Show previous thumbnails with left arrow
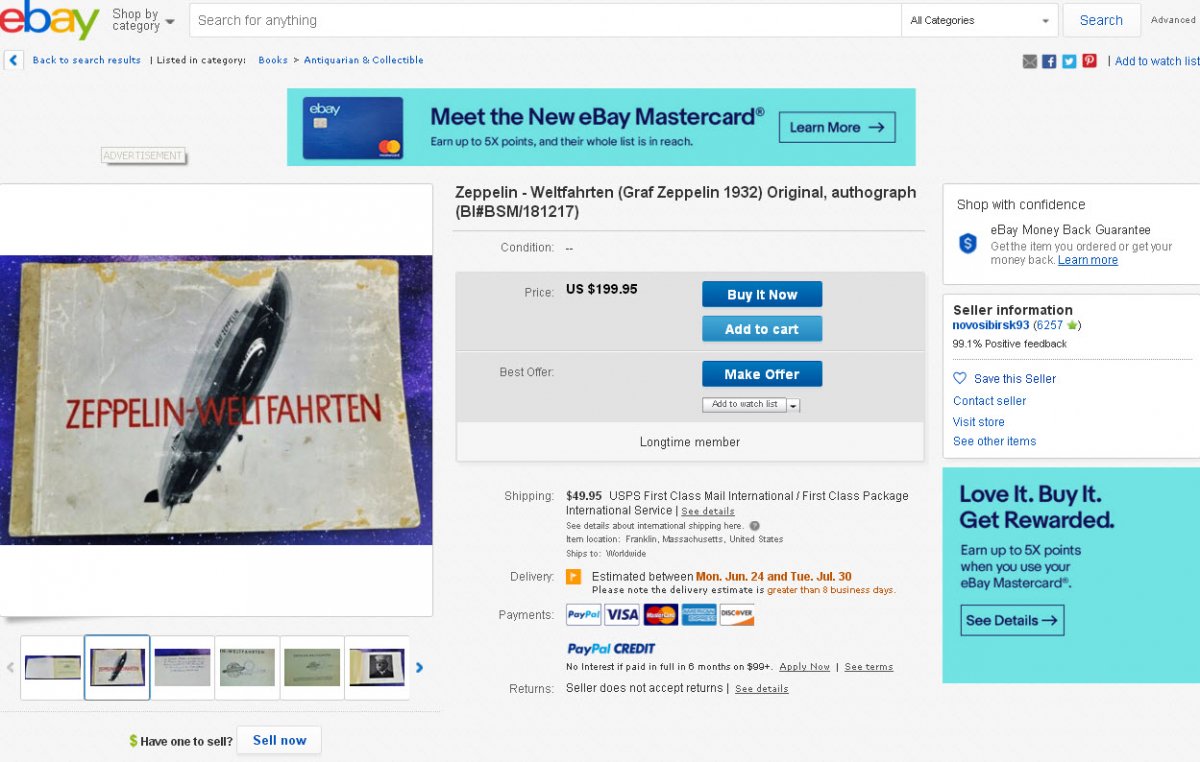 [x=11, y=668]
